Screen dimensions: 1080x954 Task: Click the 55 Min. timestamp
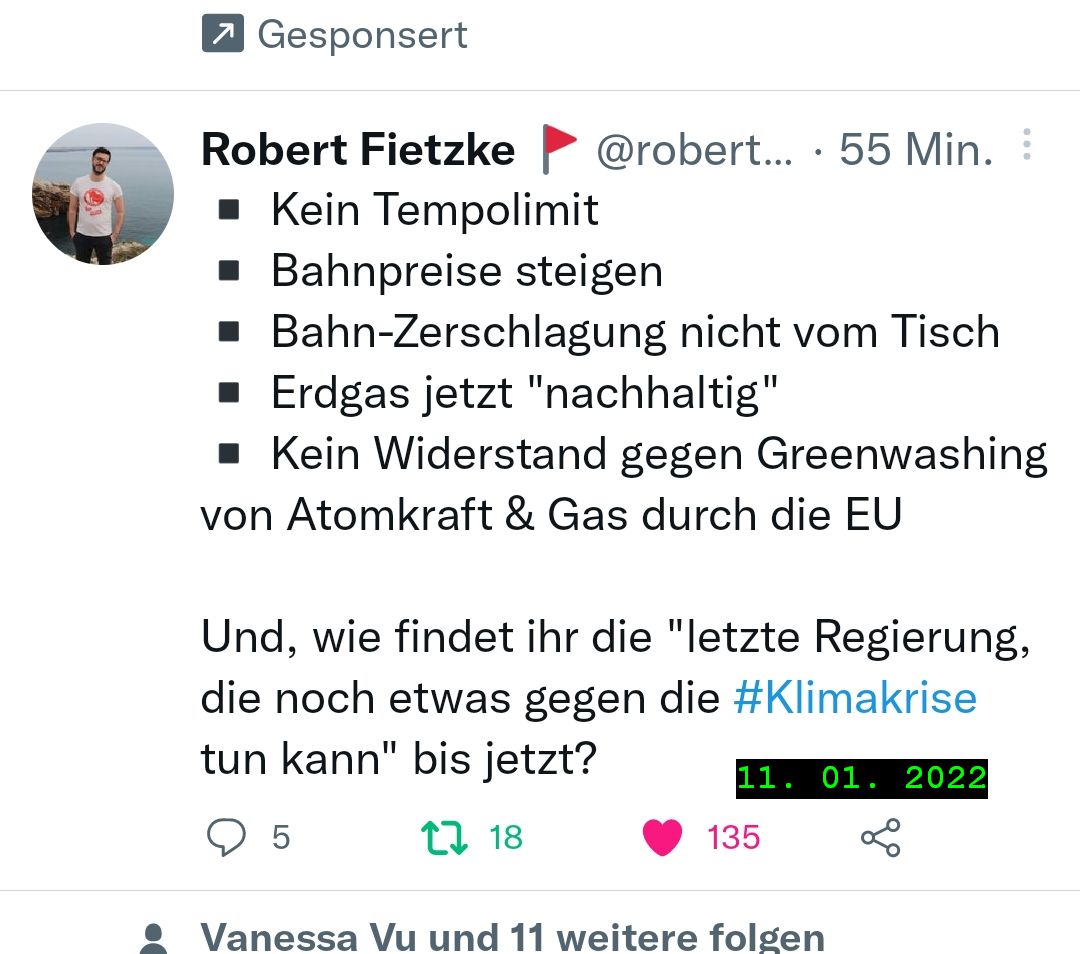click(x=915, y=150)
